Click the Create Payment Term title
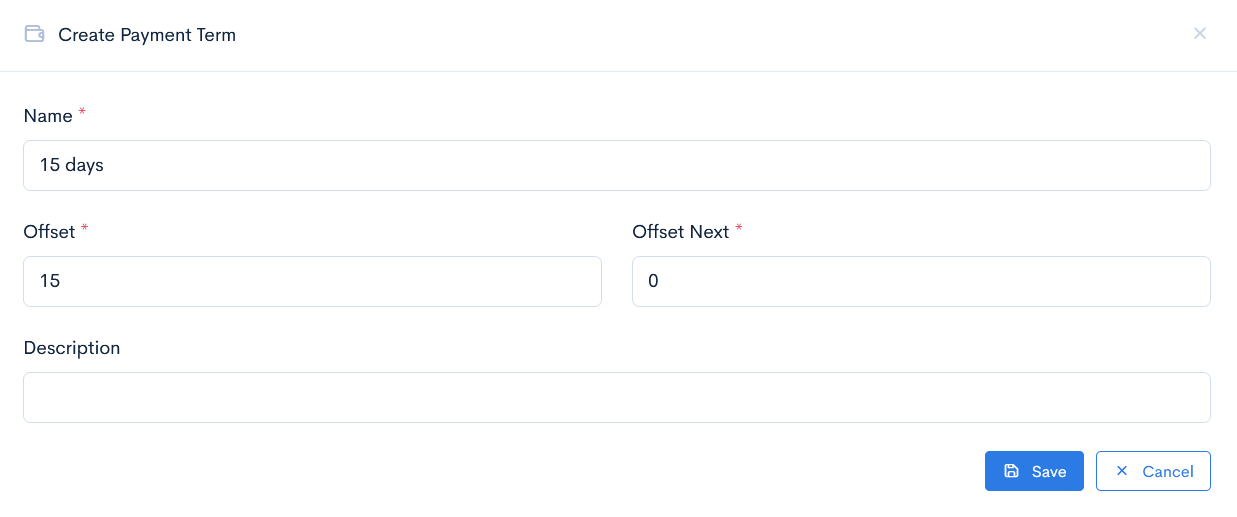Screen dimensions: 1237x517 point(147,35)
